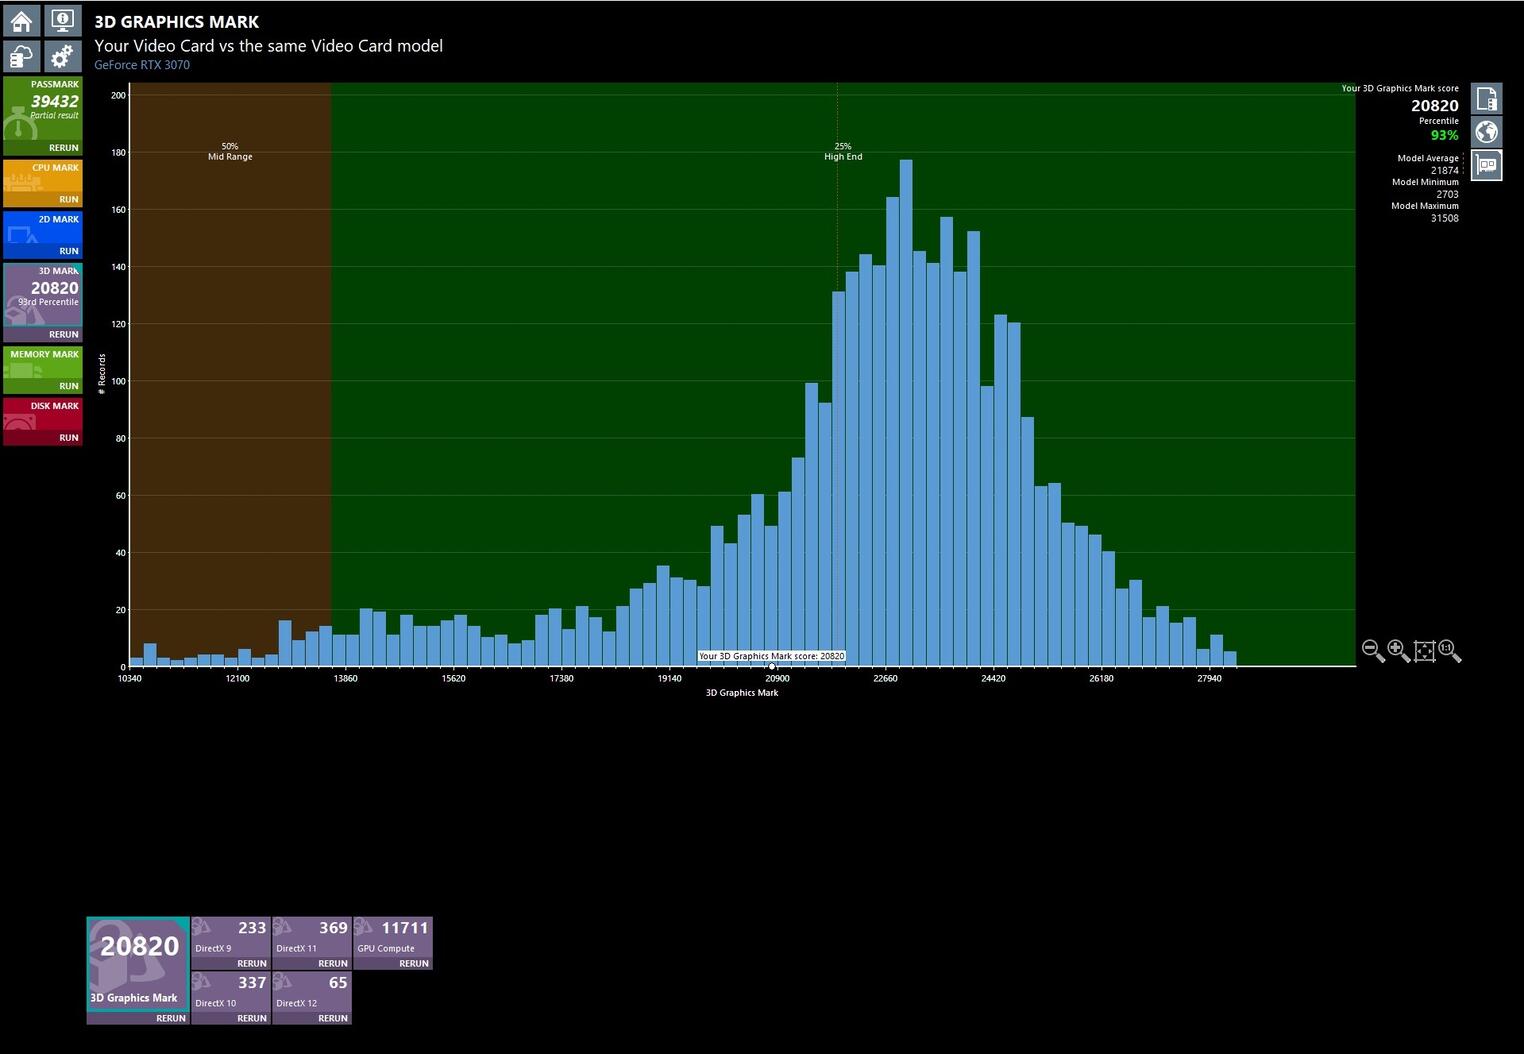Reset chart zoom with the 1:1 magnifier
Viewport: 1524px width, 1054px height.
pos(1449,651)
